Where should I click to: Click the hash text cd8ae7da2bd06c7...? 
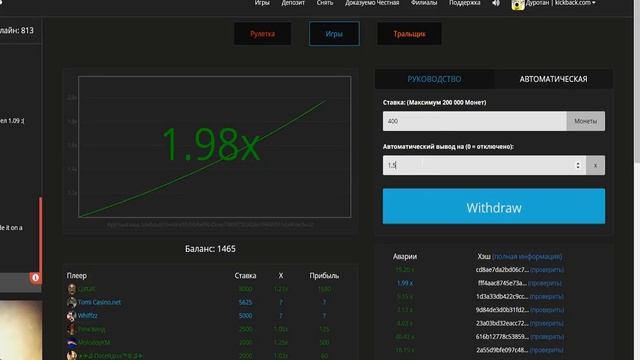(x=502, y=270)
